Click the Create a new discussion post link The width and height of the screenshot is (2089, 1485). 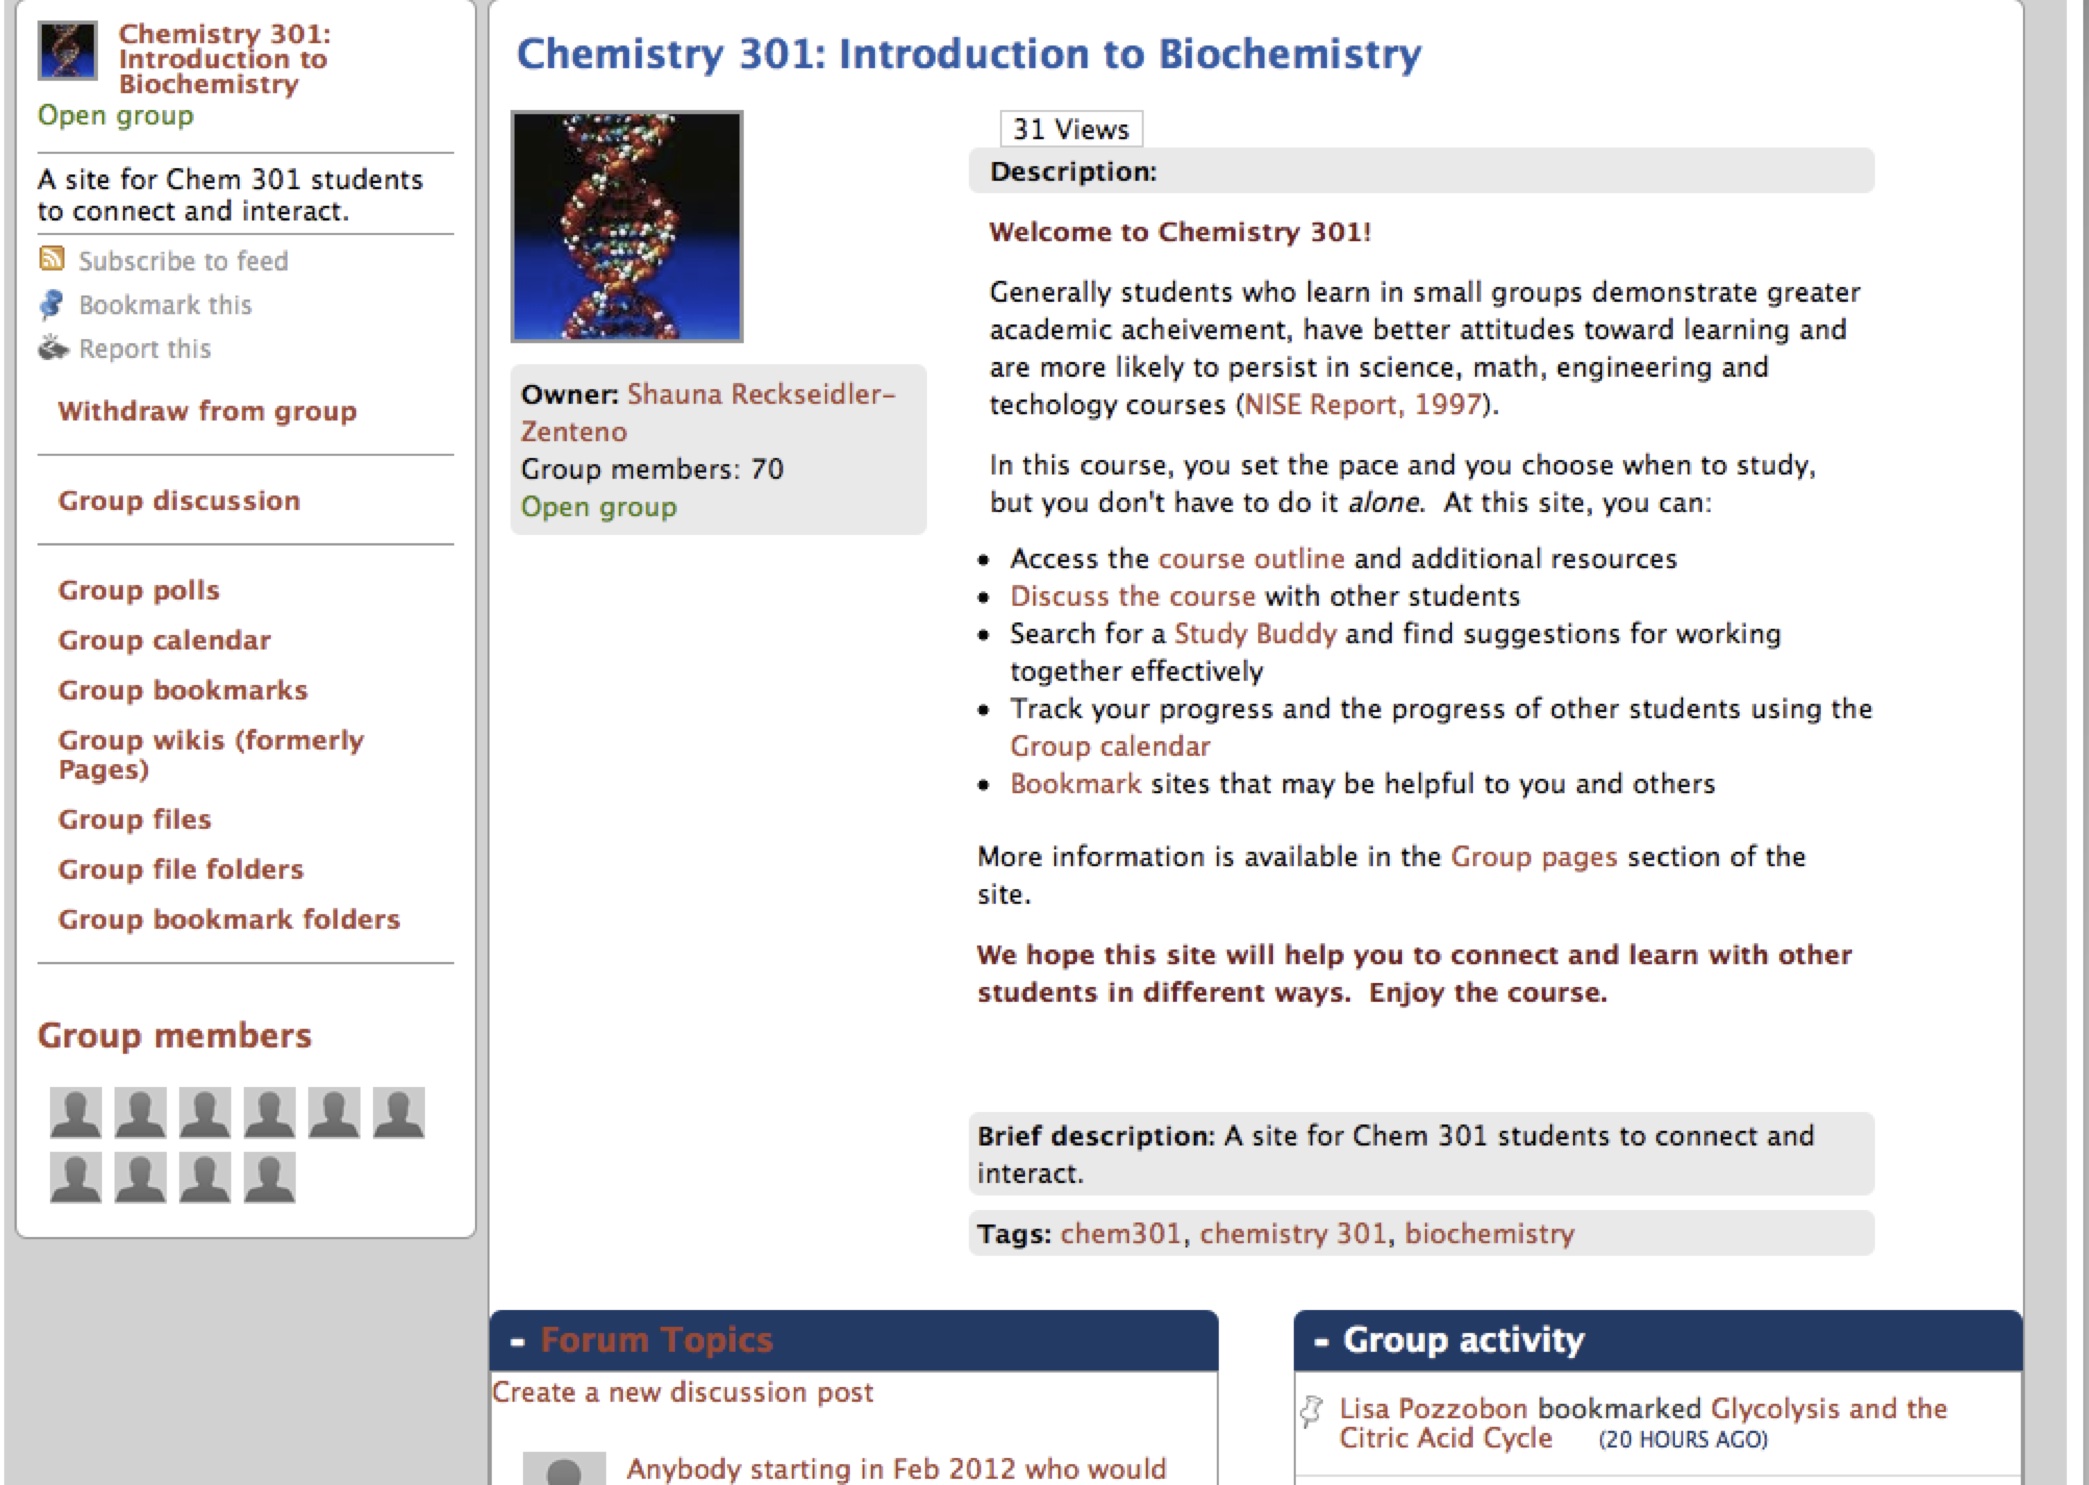pyautogui.click(x=683, y=1392)
